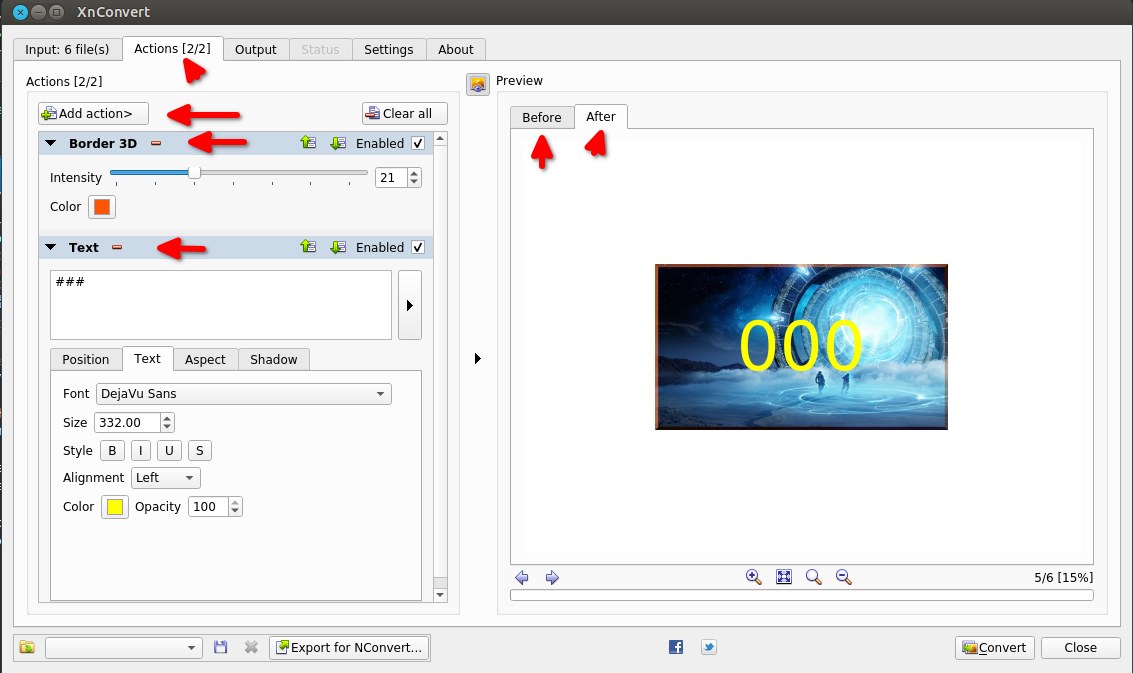The image size is (1133, 673).
Task: Remove the Border 3D action with minus icon
Action: [x=155, y=143]
